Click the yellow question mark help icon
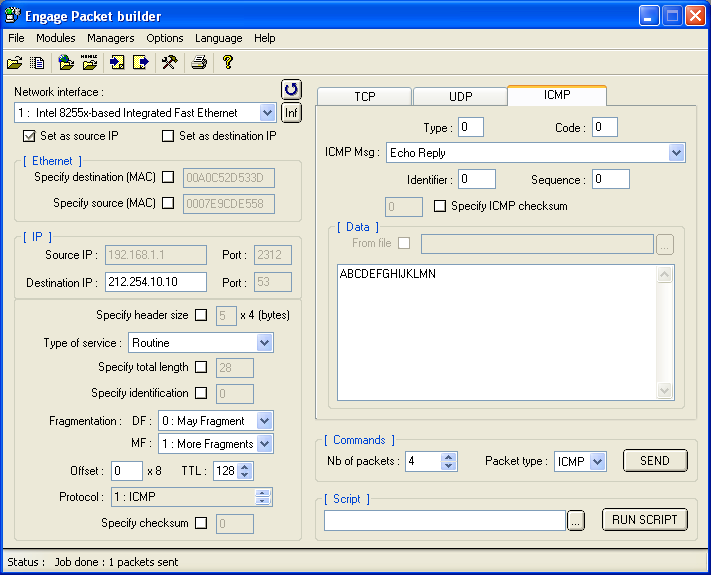Viewport: 711px width, 575px height. [228, 62]
